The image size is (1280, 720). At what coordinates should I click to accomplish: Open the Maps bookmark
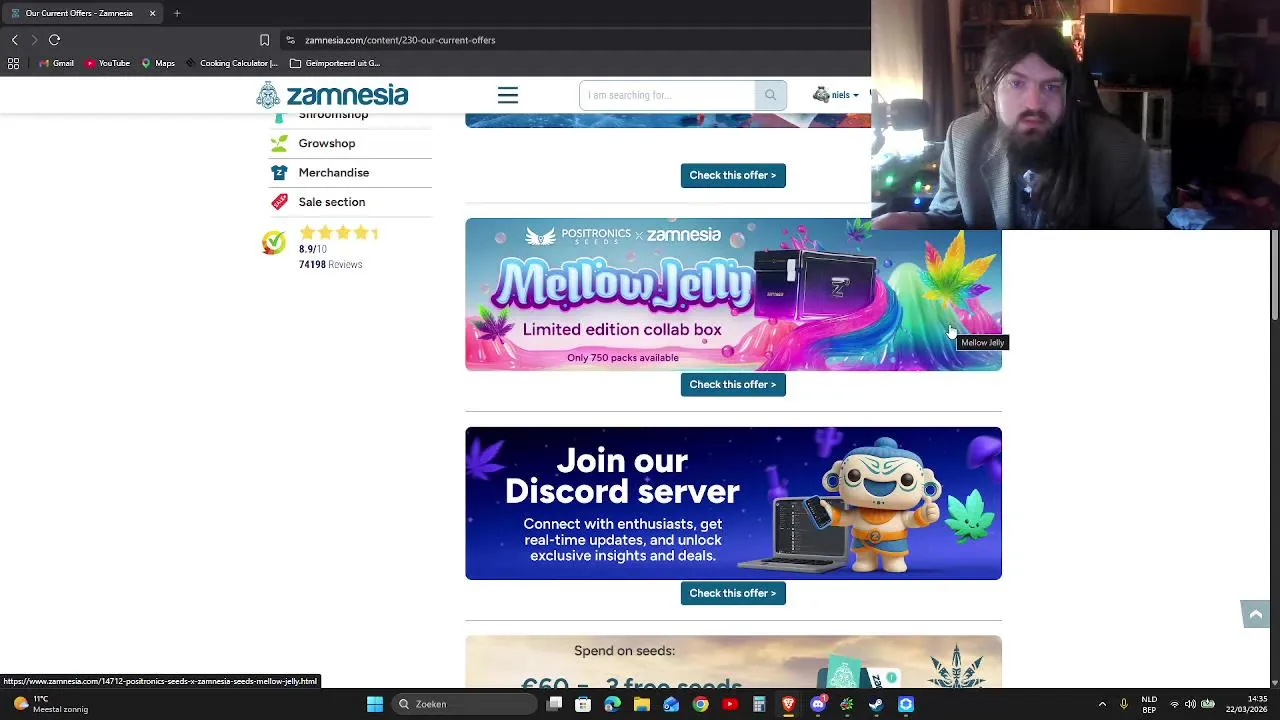(158, 63)
